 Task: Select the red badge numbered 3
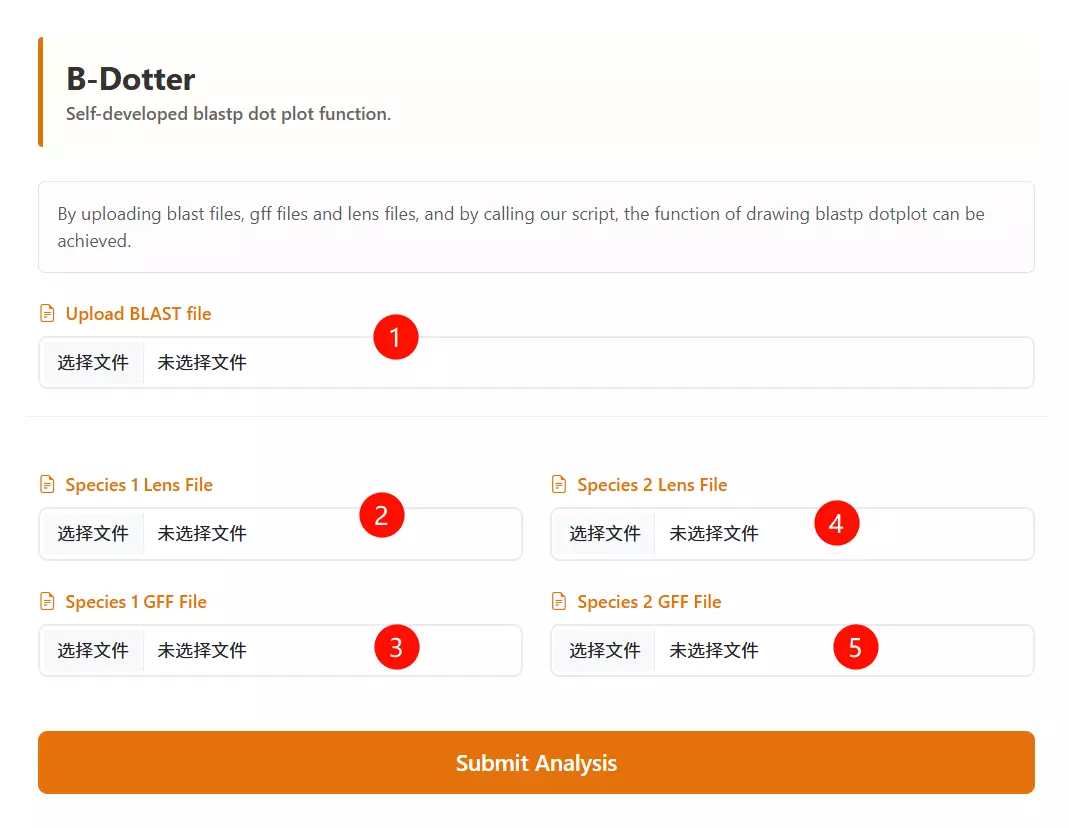pos(396,647)
